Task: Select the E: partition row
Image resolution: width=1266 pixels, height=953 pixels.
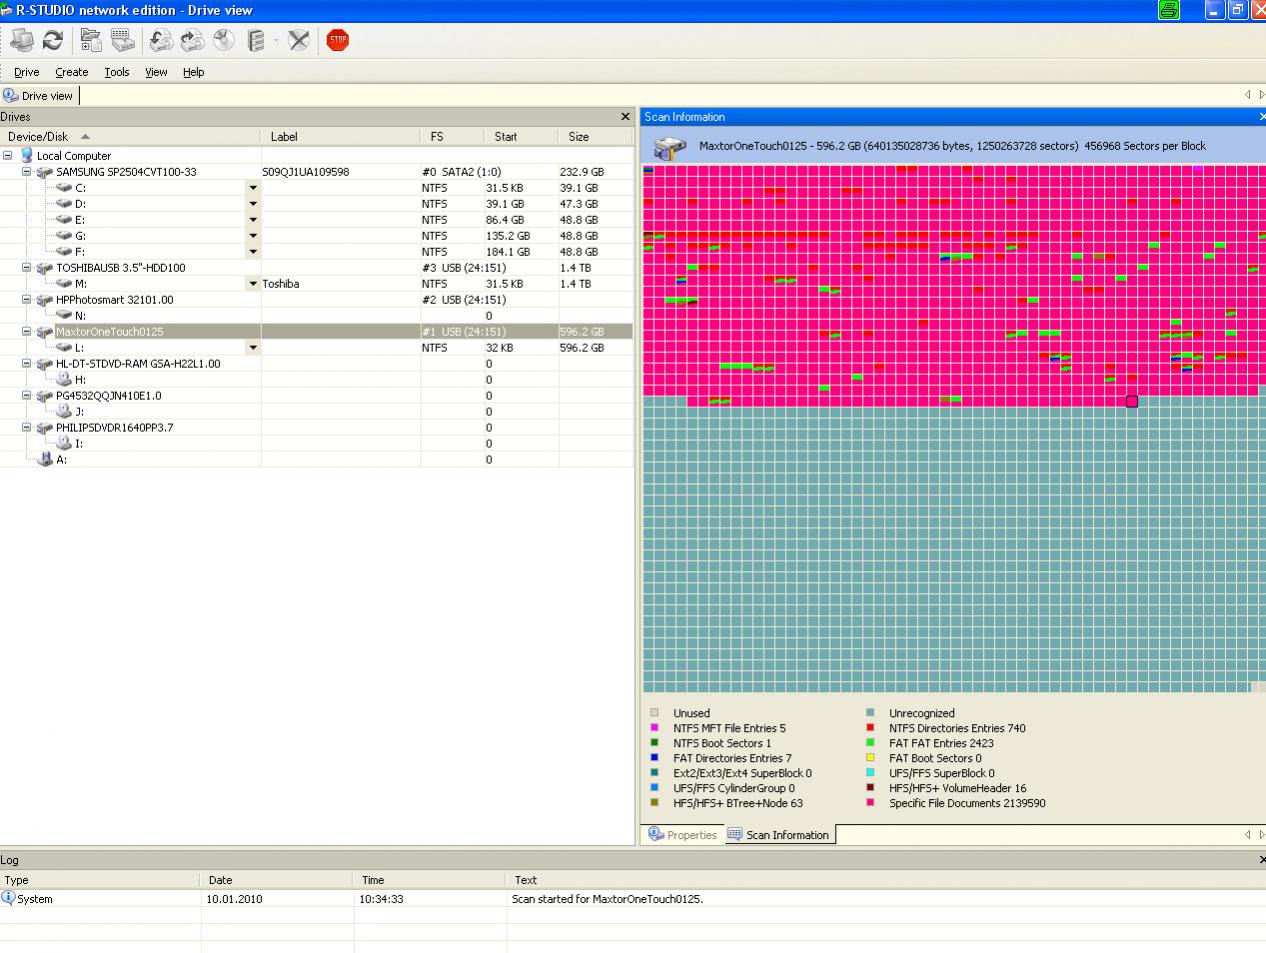Action: click(x=316, y=220)
